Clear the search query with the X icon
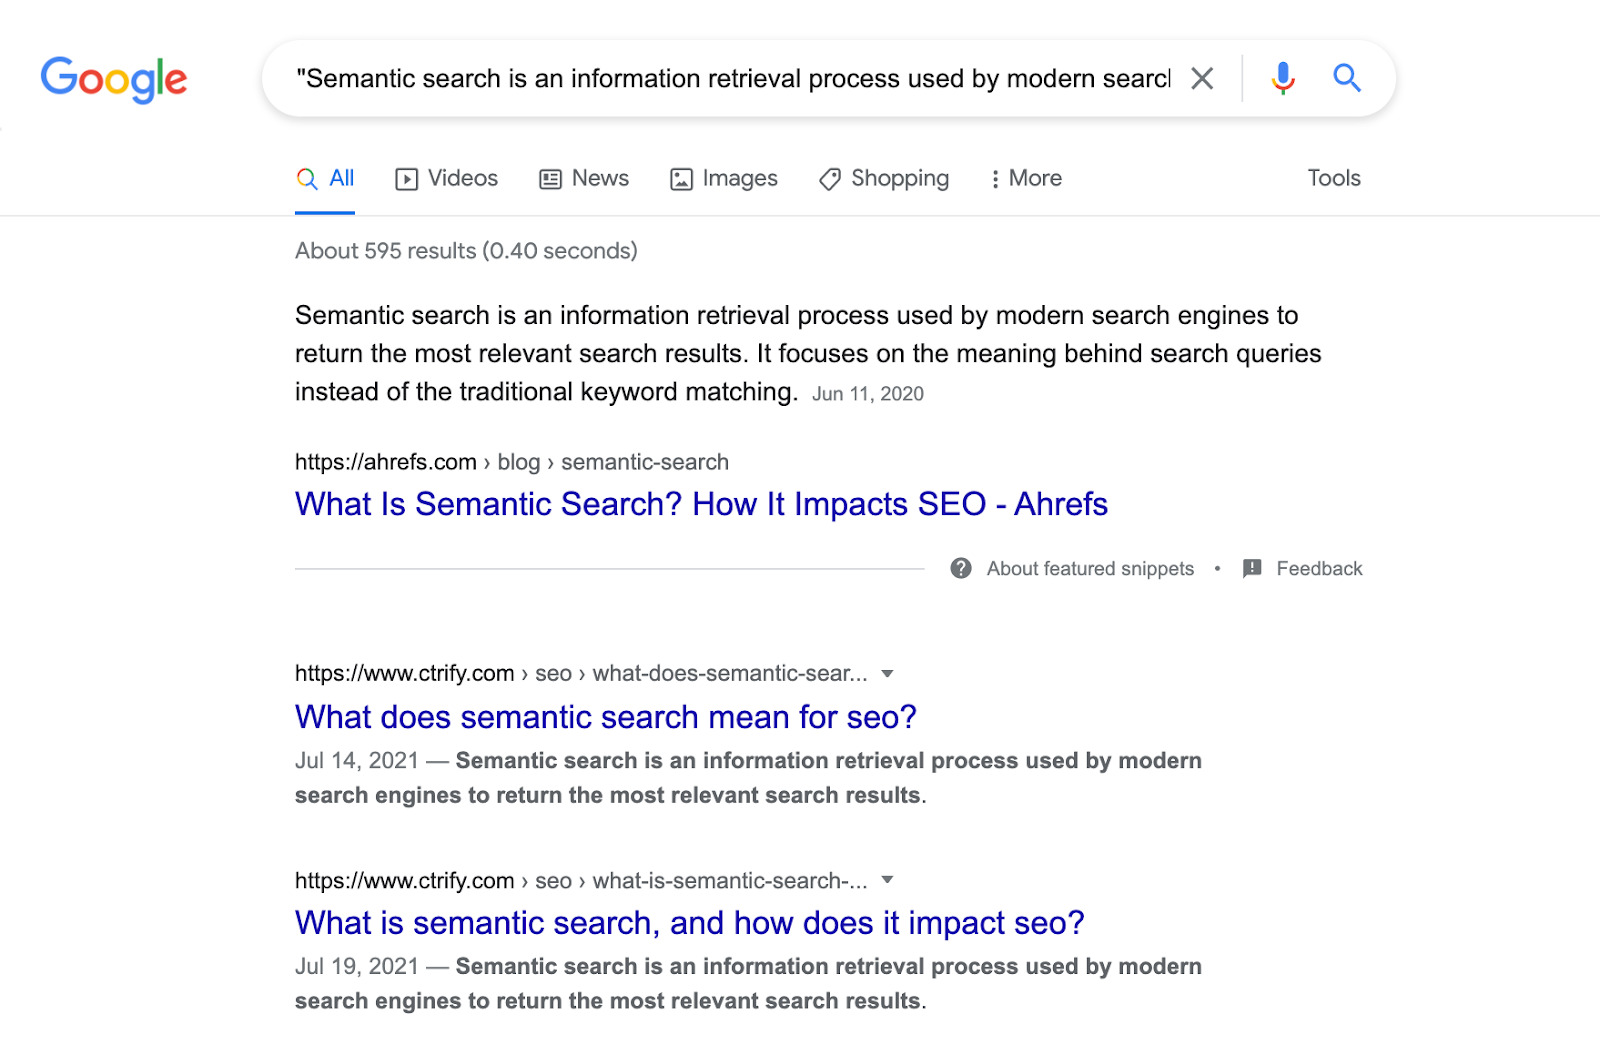1600x1045 pixels. click(x=1202, y=78)
